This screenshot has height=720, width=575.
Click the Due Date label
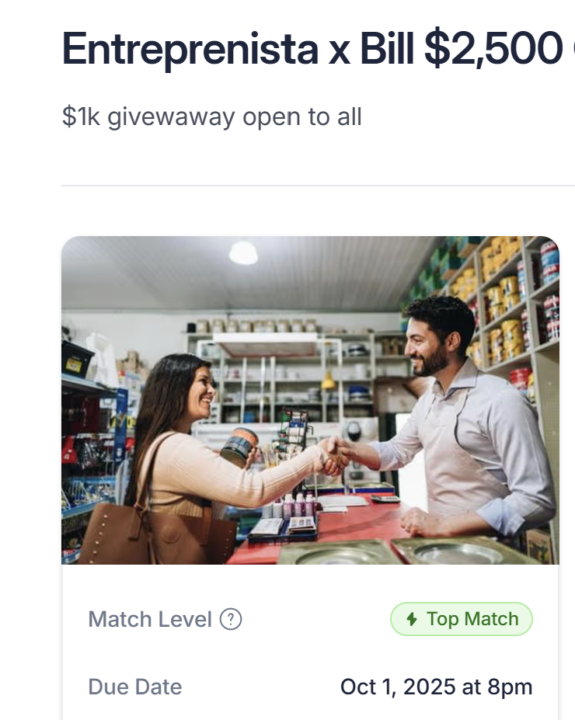coord(135,687)
